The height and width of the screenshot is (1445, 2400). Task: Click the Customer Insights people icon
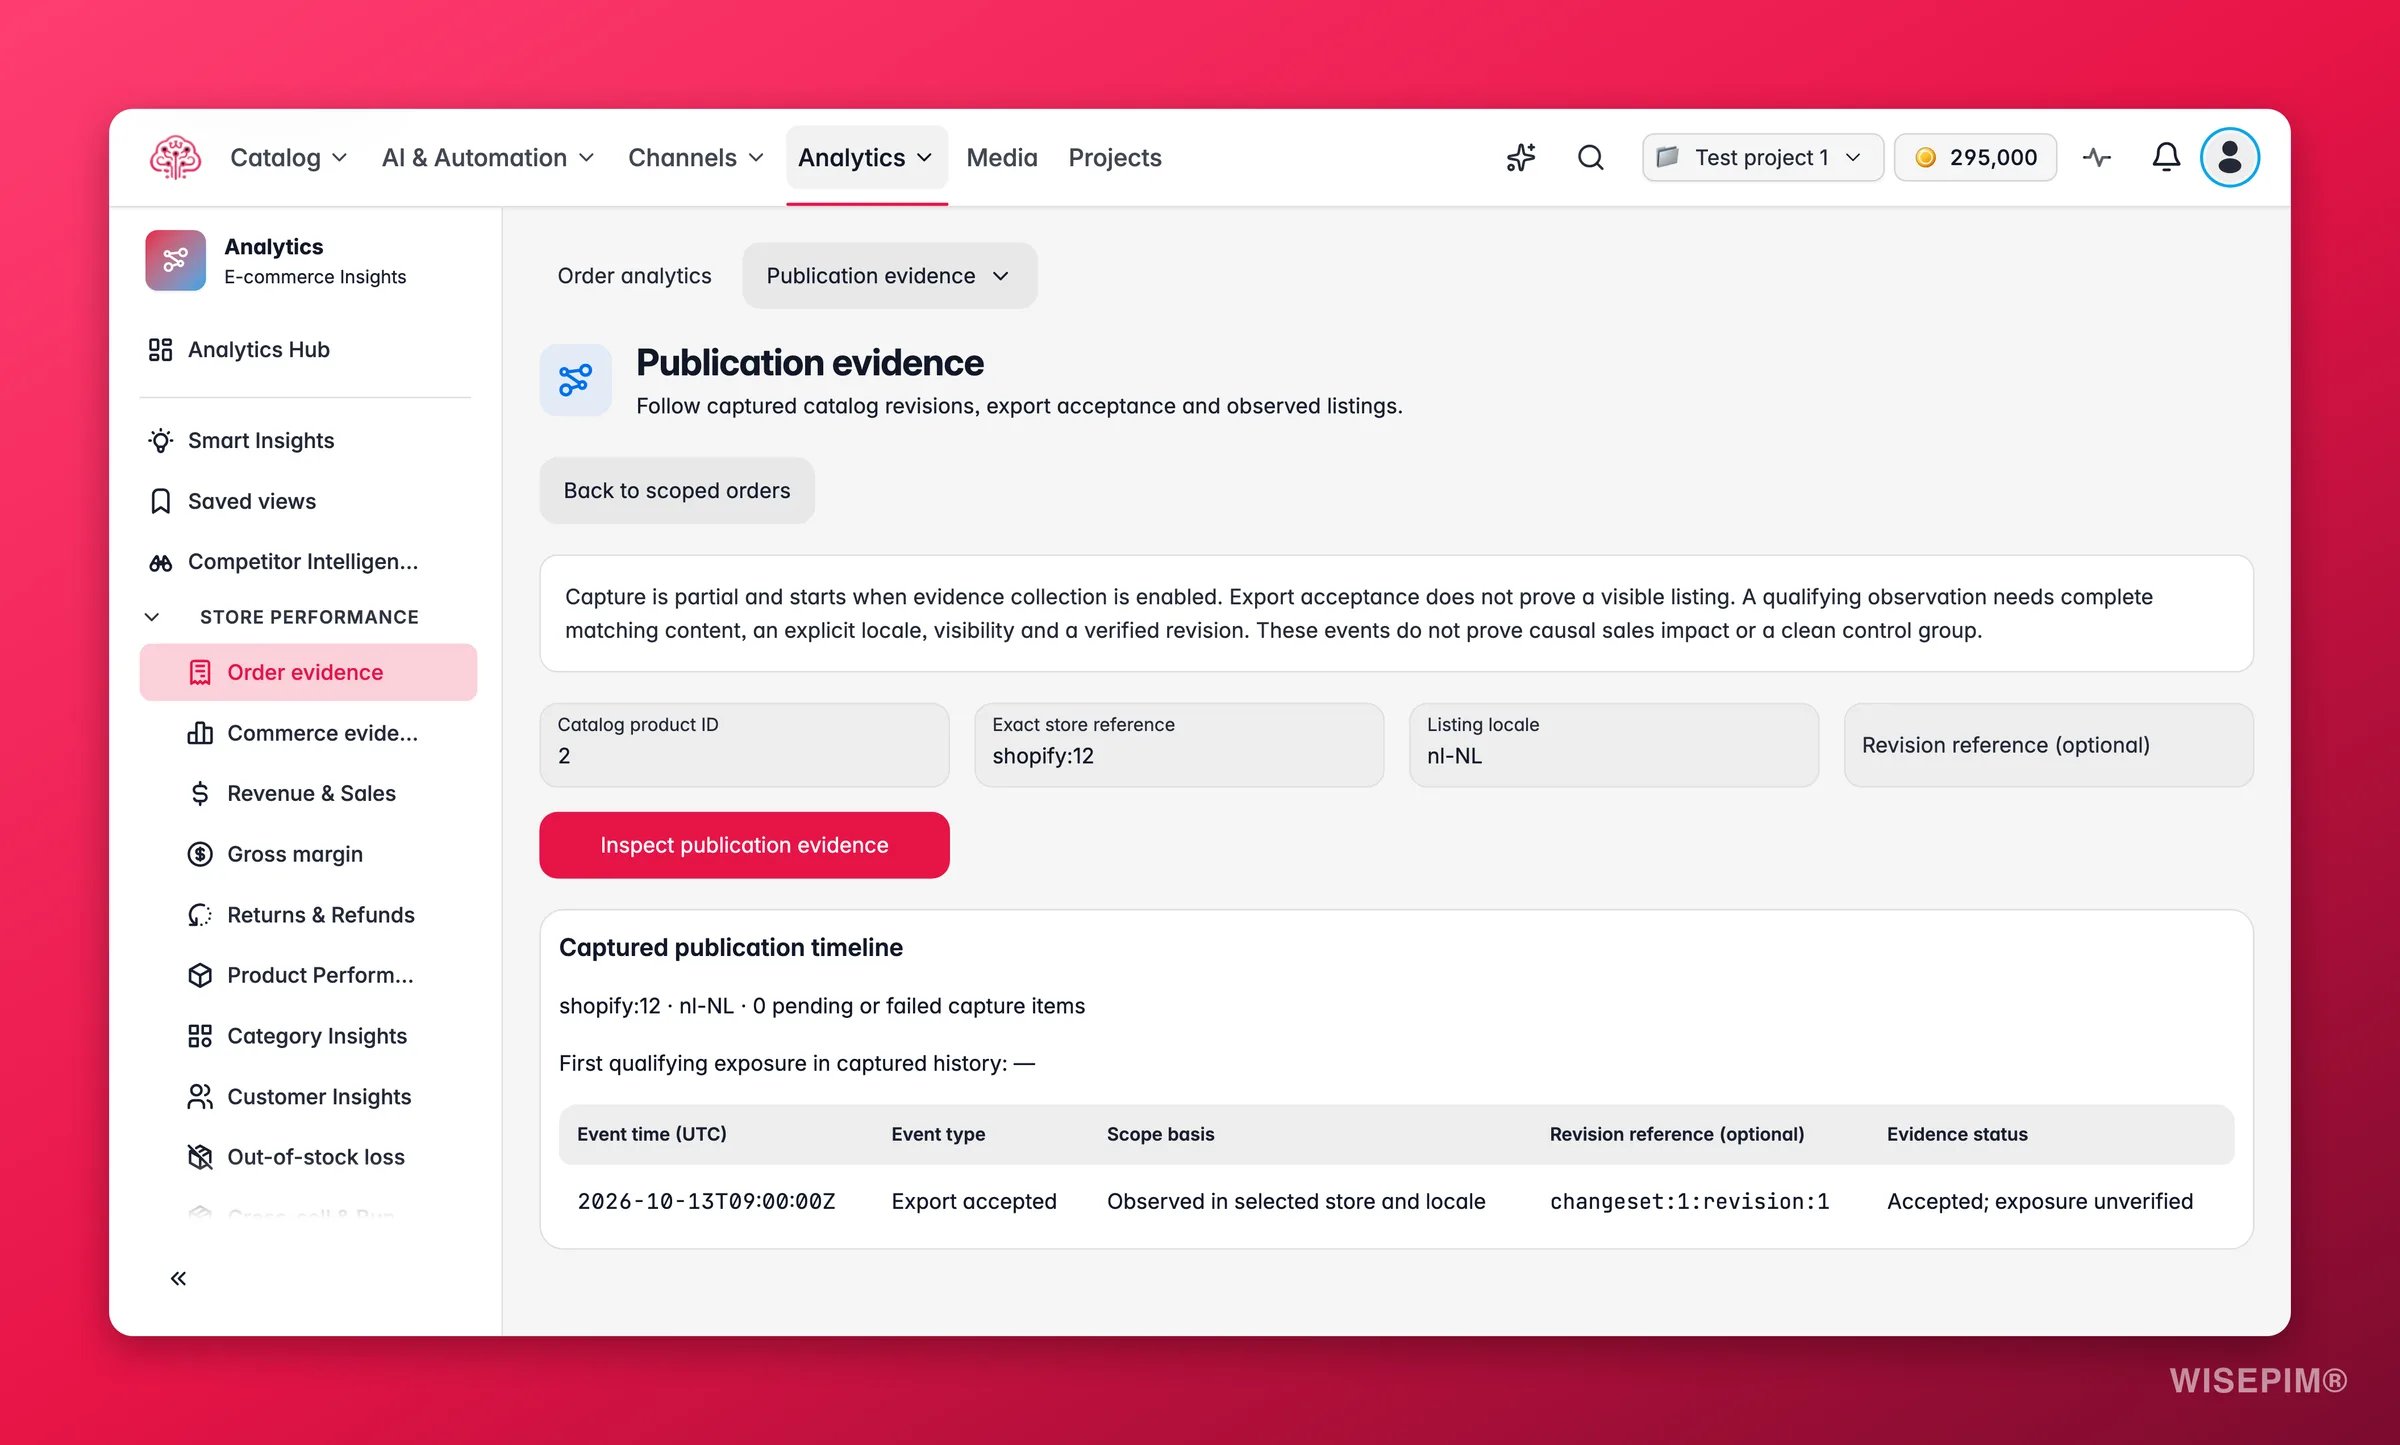200,1097
